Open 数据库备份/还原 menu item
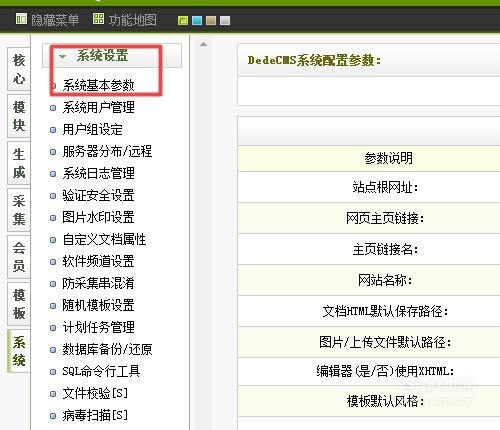Viewport: 500px width, 430px height. tap(107, 349)
